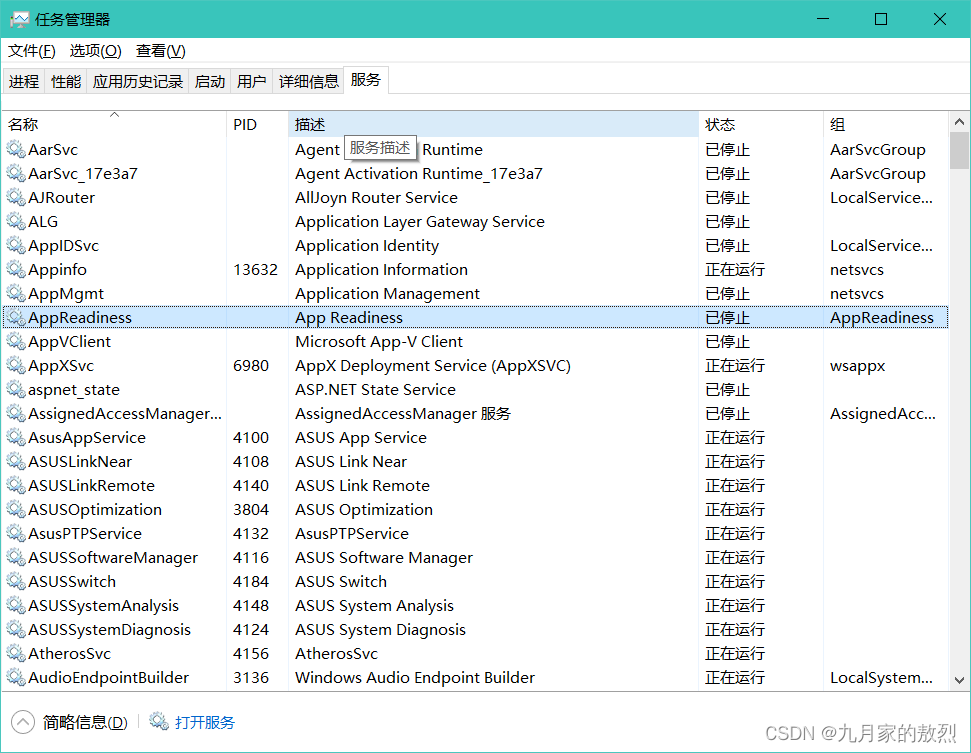Click the AarSvc_17e3a7 service gear icon

click(16, 173)
